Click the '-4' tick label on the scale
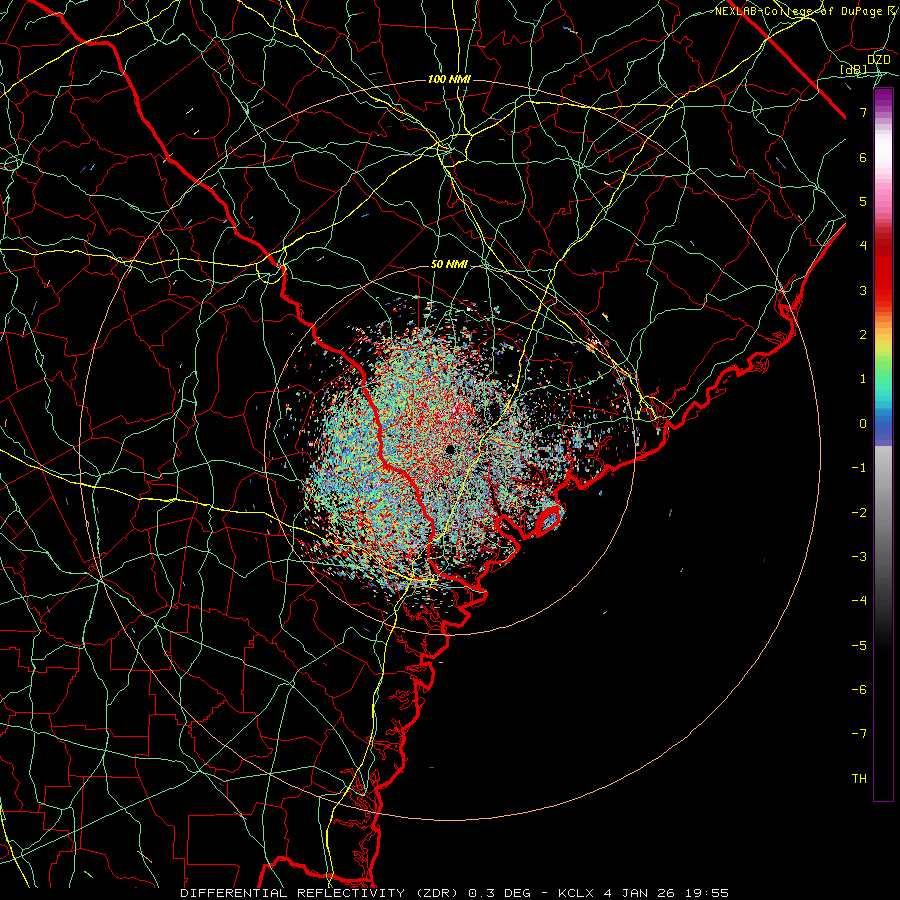Screen dimensions: 900x900 tap(859, 601)
